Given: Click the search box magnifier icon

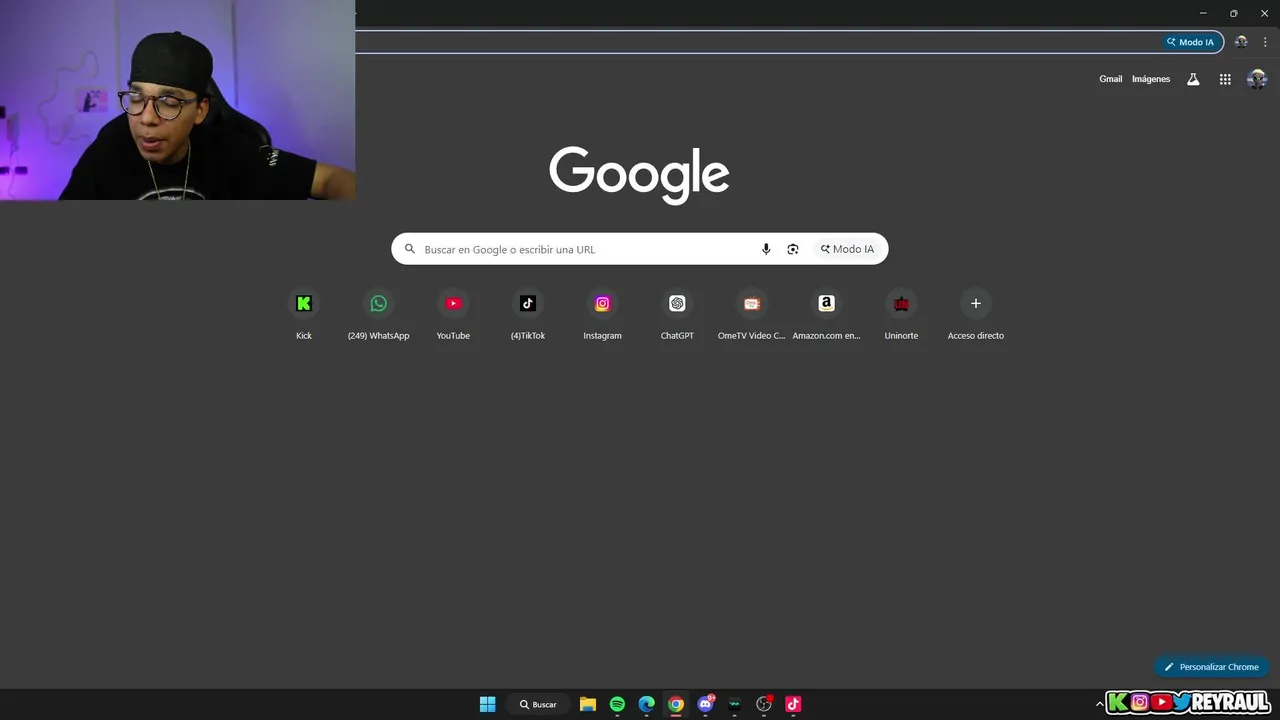Looking at the screenshot, I should pyautogui.click(x=410, y=249).
